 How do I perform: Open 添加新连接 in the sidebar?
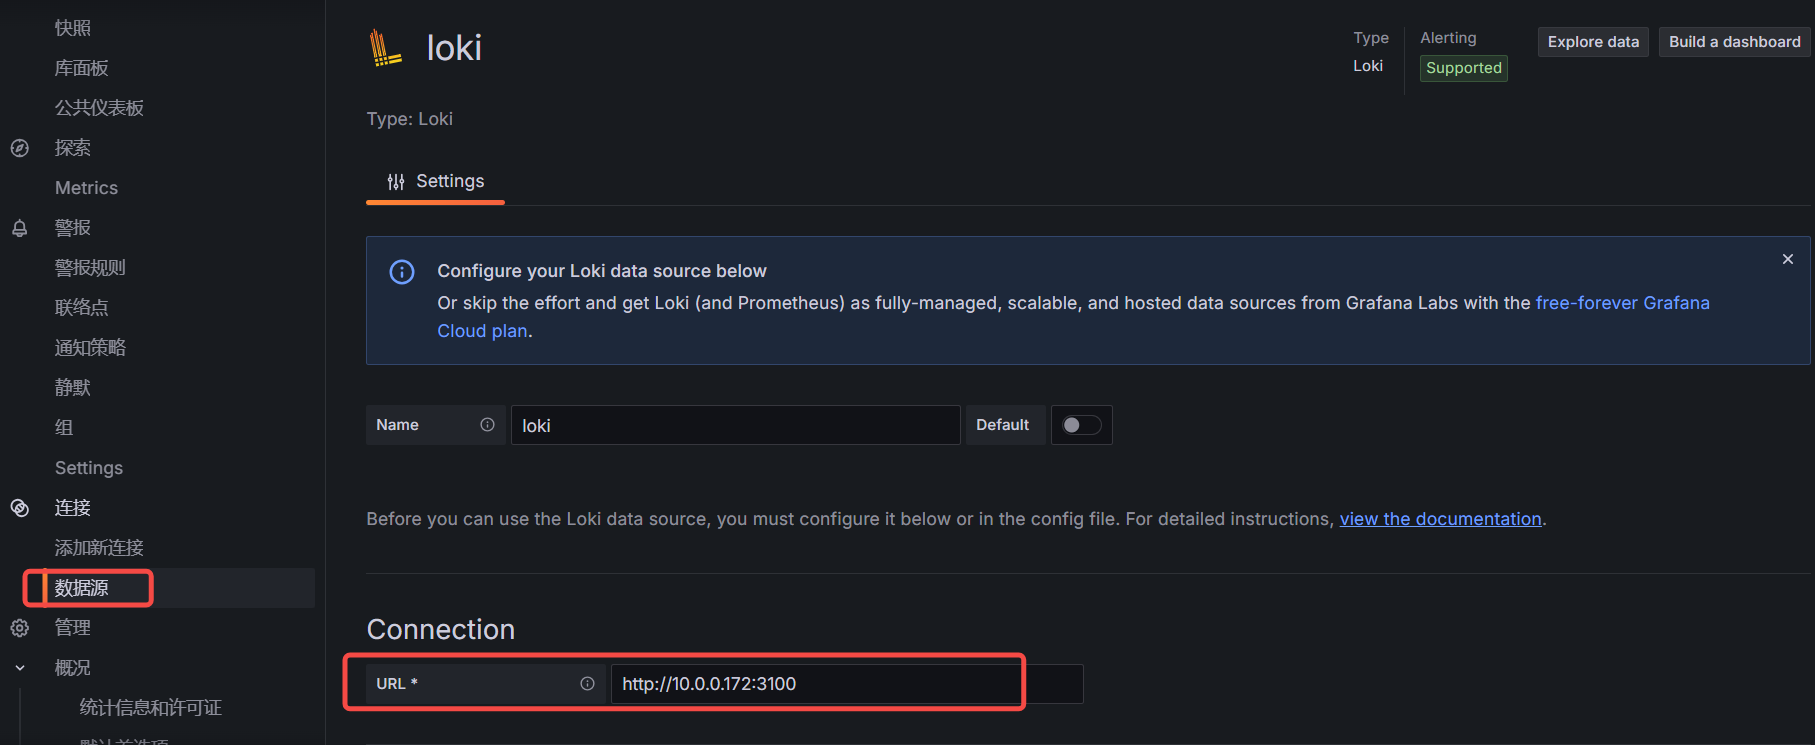pos(99,548)
